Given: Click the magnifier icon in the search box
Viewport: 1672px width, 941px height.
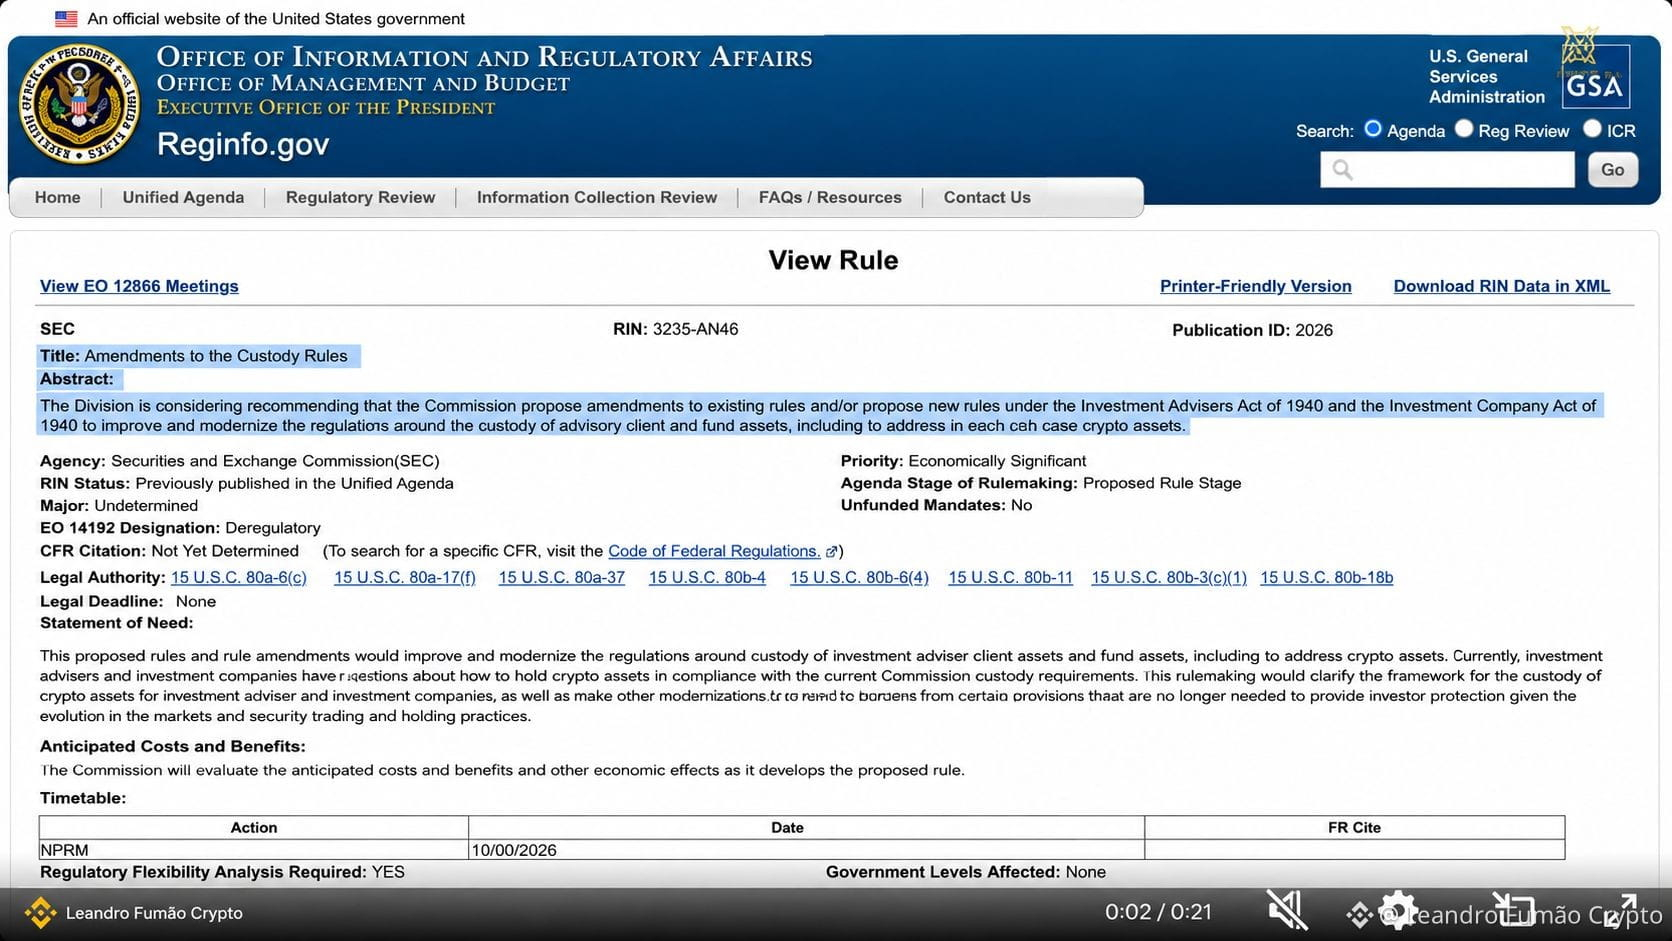Looking at the screenshot, I should [1342, 170].
